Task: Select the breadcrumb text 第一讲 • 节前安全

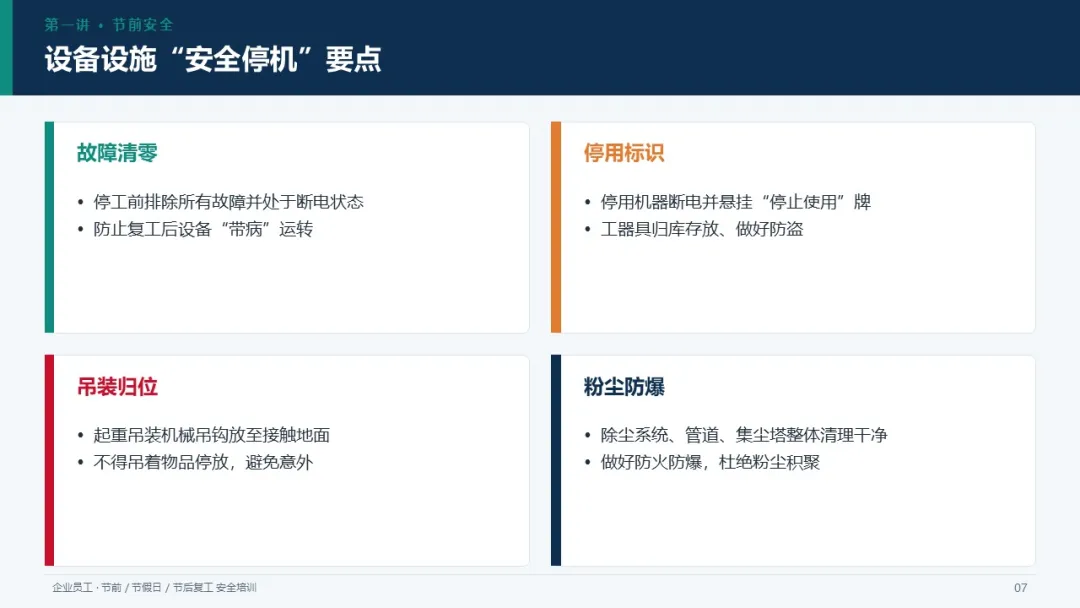Action: 109,25
